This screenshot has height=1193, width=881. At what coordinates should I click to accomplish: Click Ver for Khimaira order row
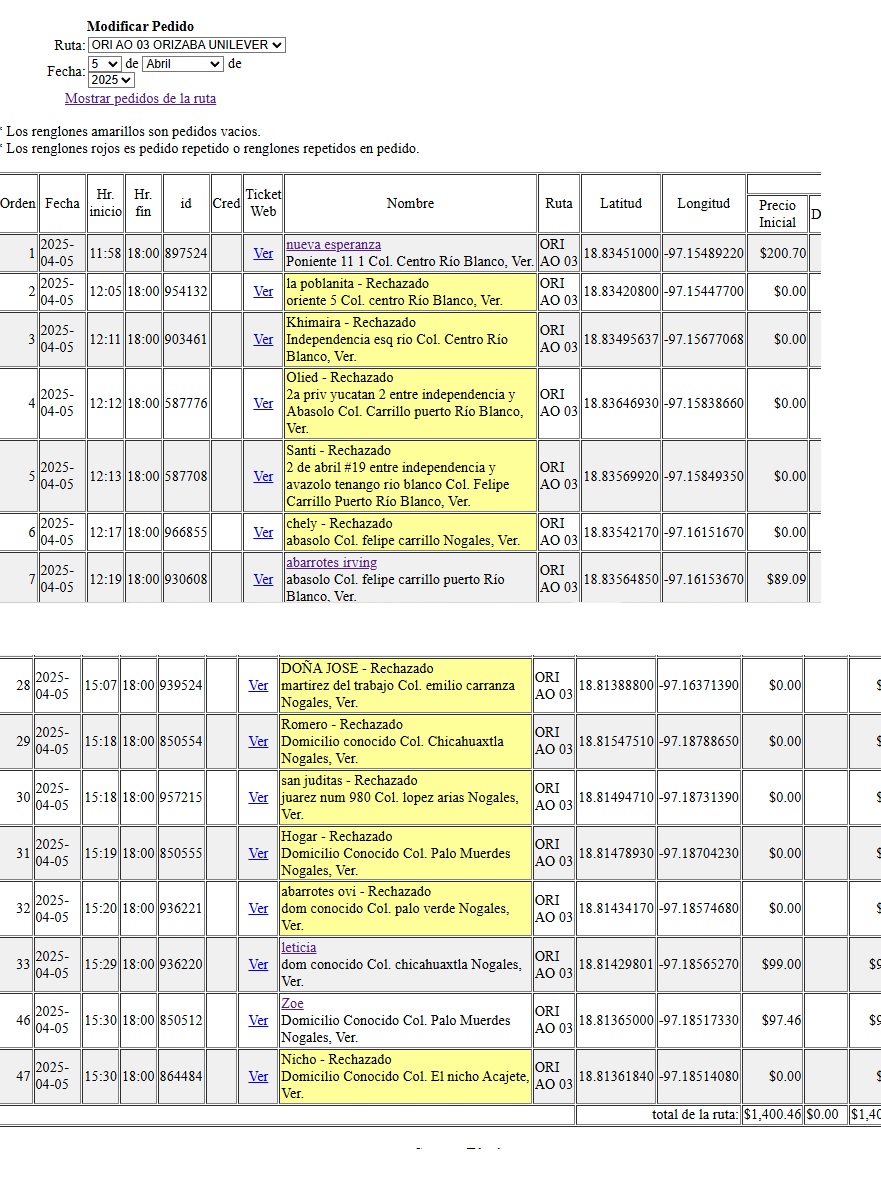[x=263, y=340]
